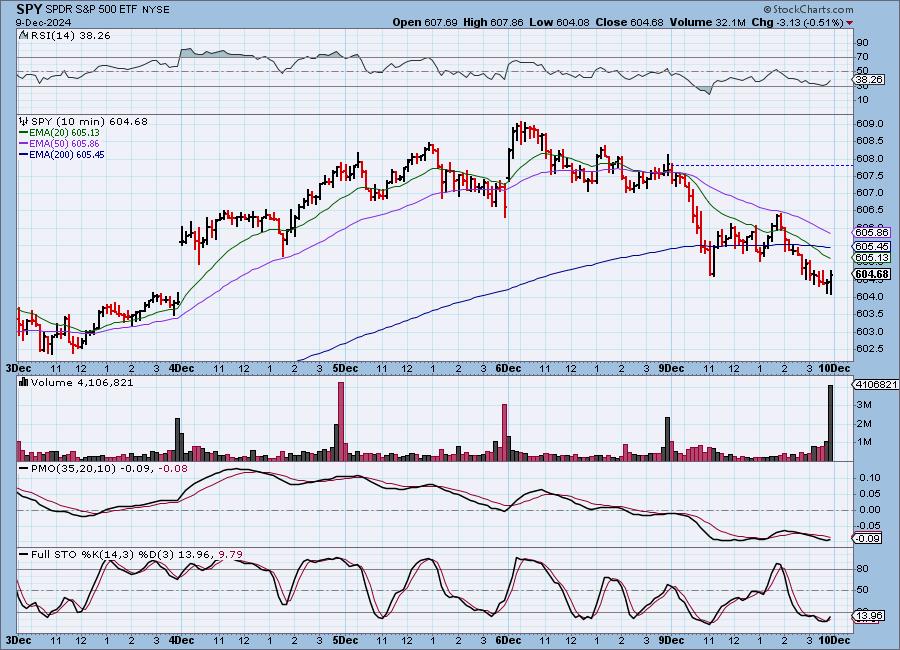The width and height of the screenshot is (900, 650).
Task: Click the 604.68 last price tag
Action: 871,274
